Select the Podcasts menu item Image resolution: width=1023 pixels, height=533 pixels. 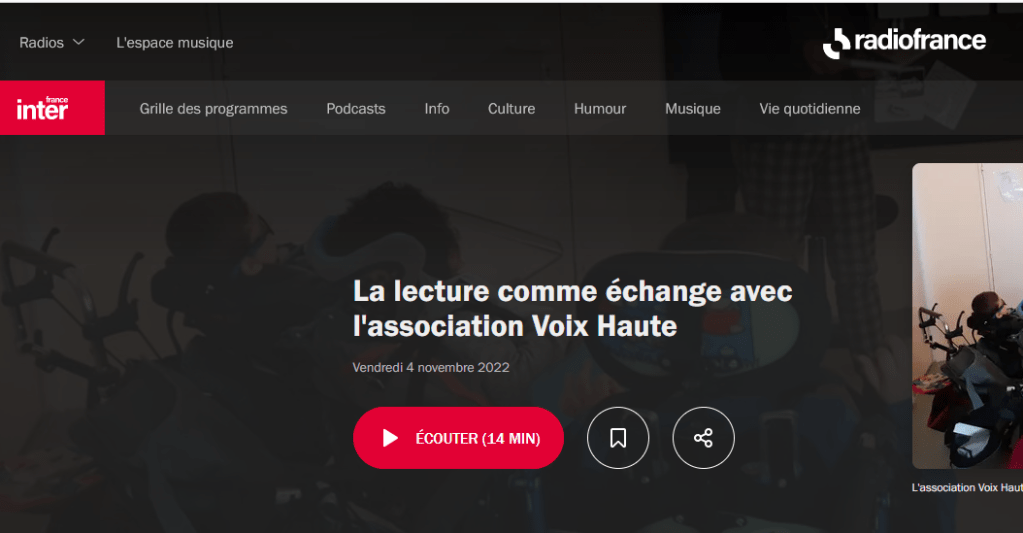pos(356,108)
